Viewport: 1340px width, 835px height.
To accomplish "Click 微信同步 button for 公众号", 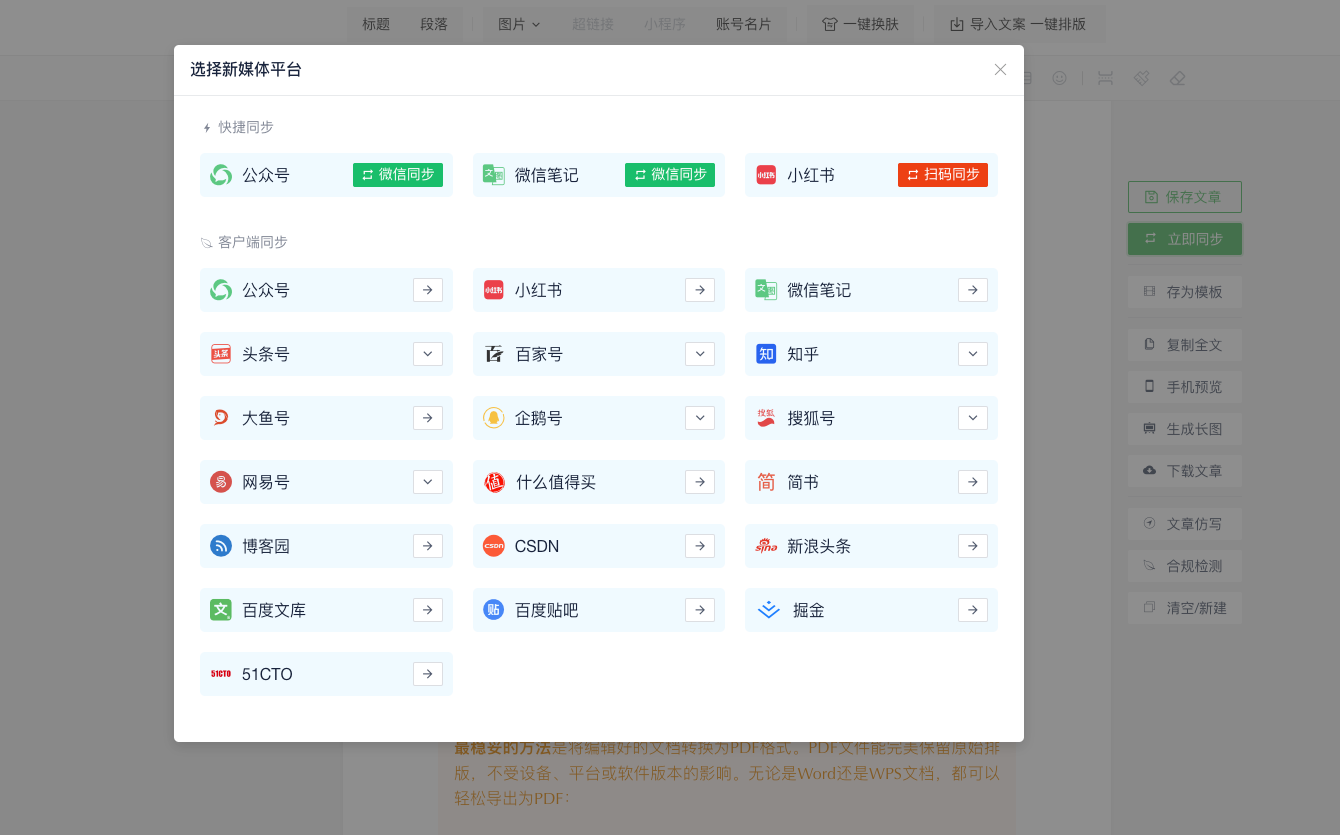I will coord(398,175).
